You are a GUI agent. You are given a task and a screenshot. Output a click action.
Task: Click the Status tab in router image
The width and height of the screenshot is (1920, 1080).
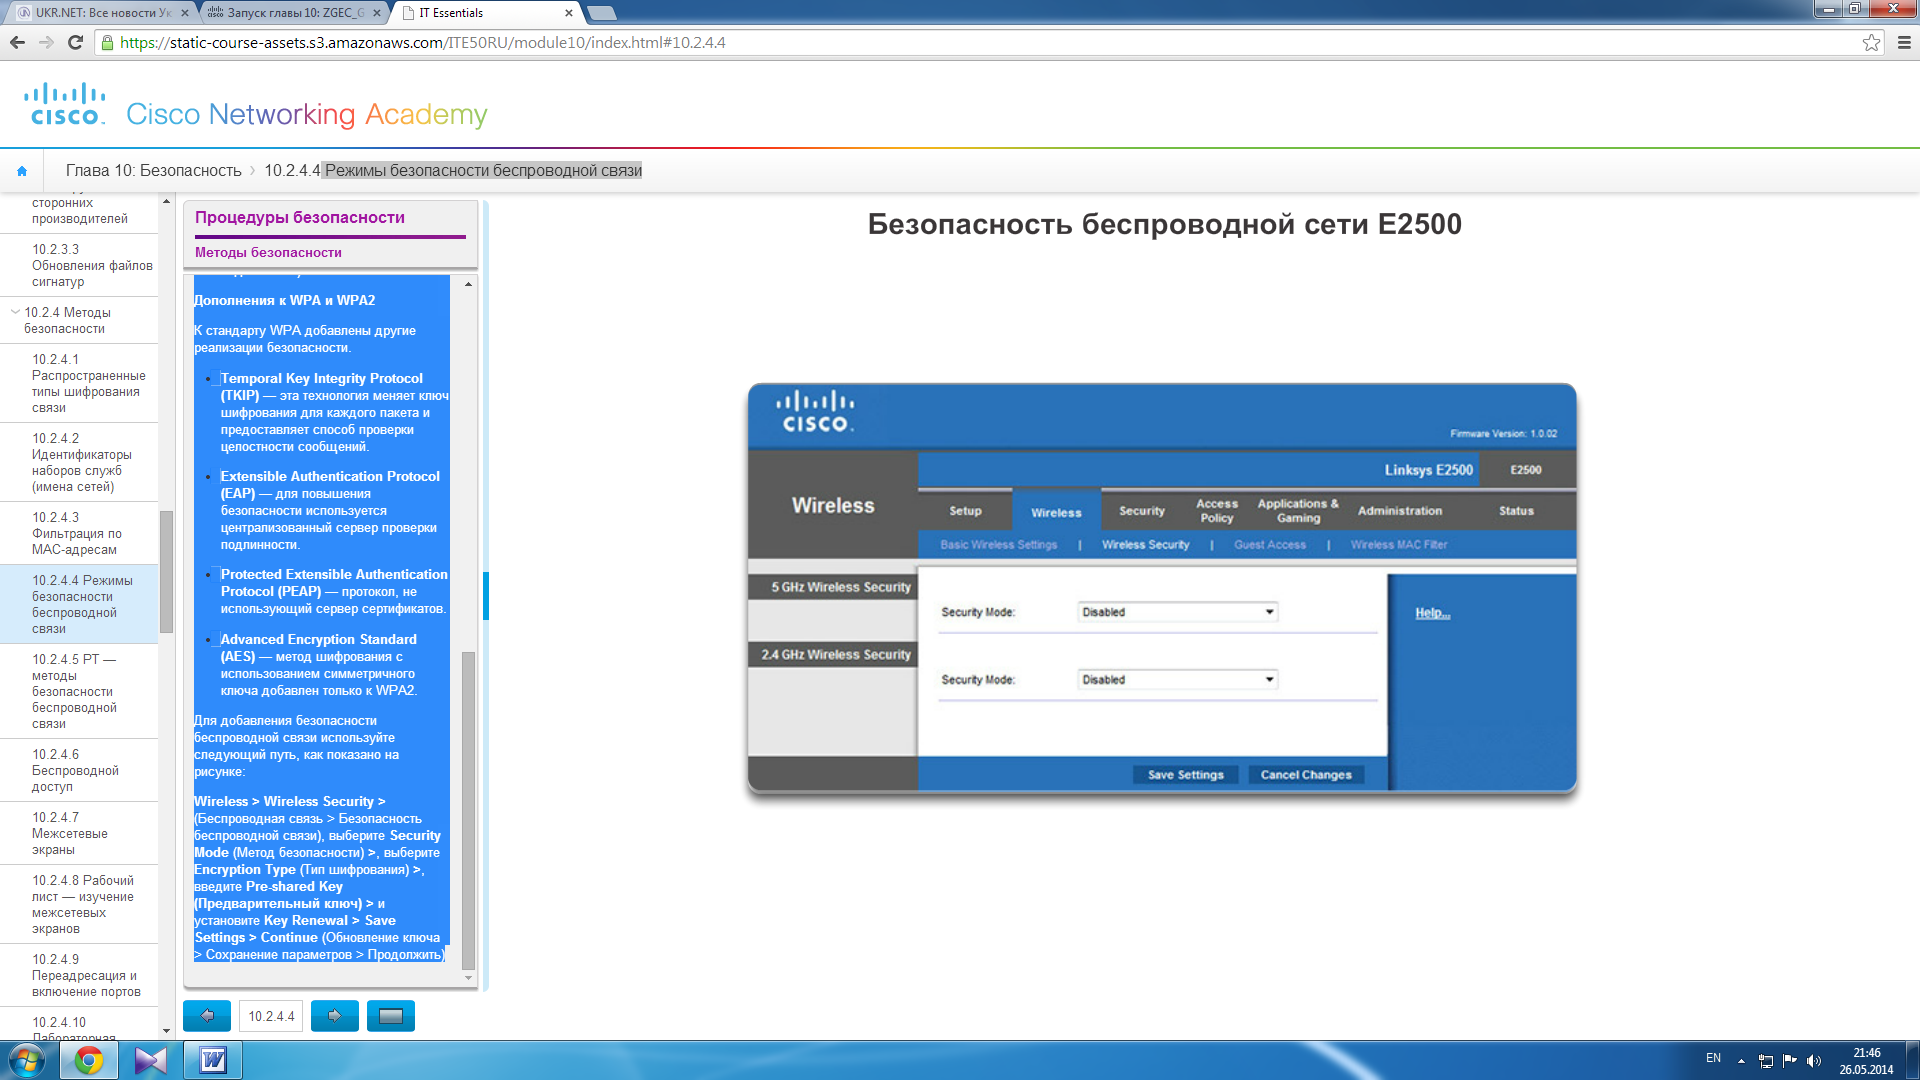pyautogui.click(x=1516, y=511)
